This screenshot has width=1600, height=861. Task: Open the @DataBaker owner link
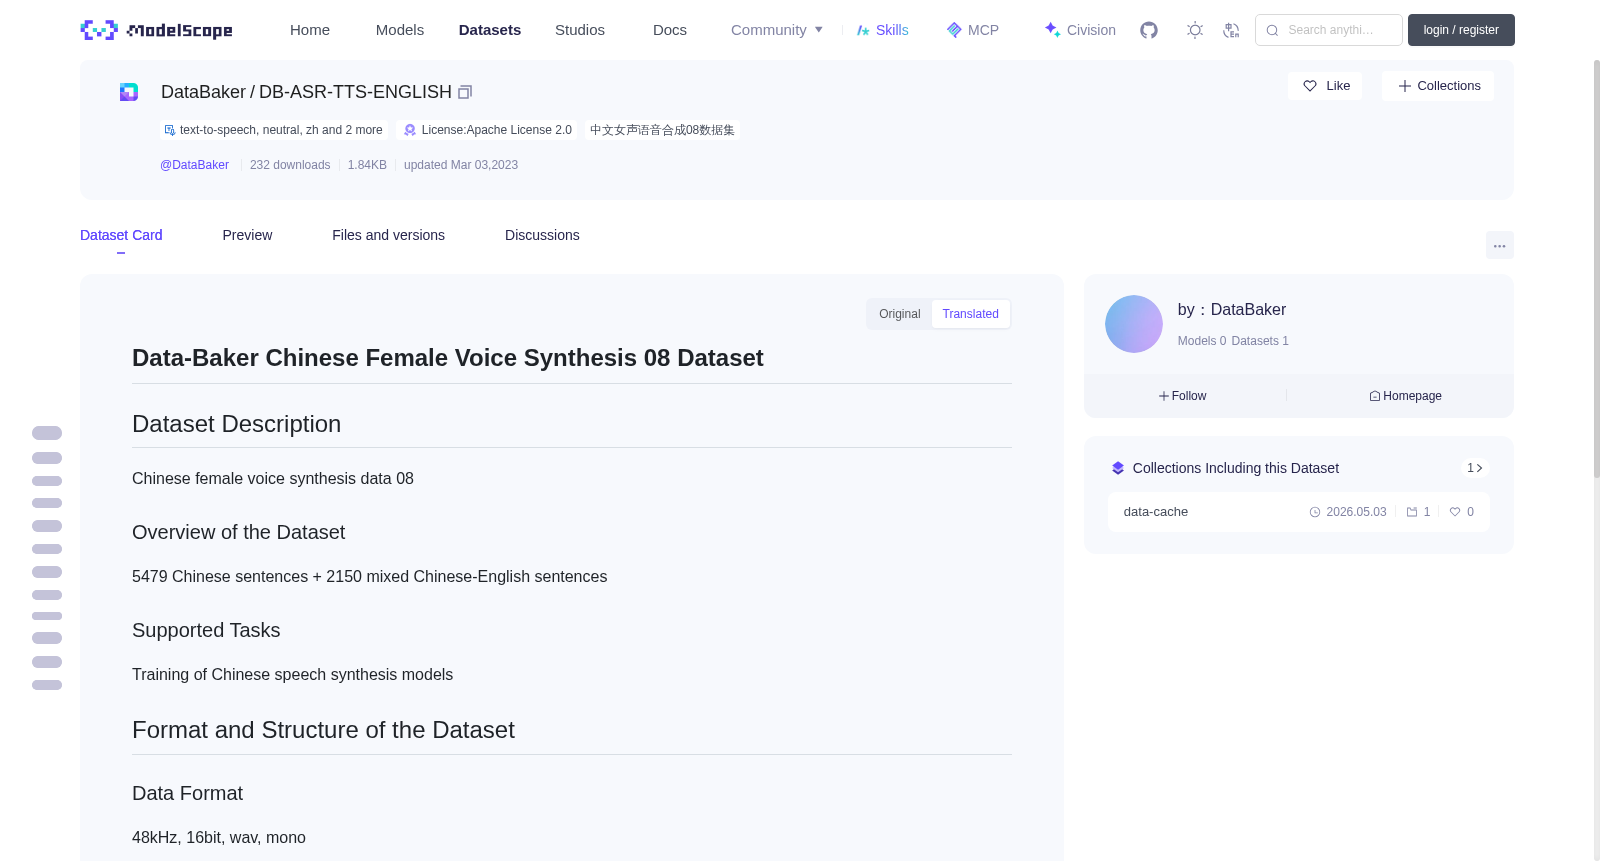pyautogui.click(x=194, y=165)
